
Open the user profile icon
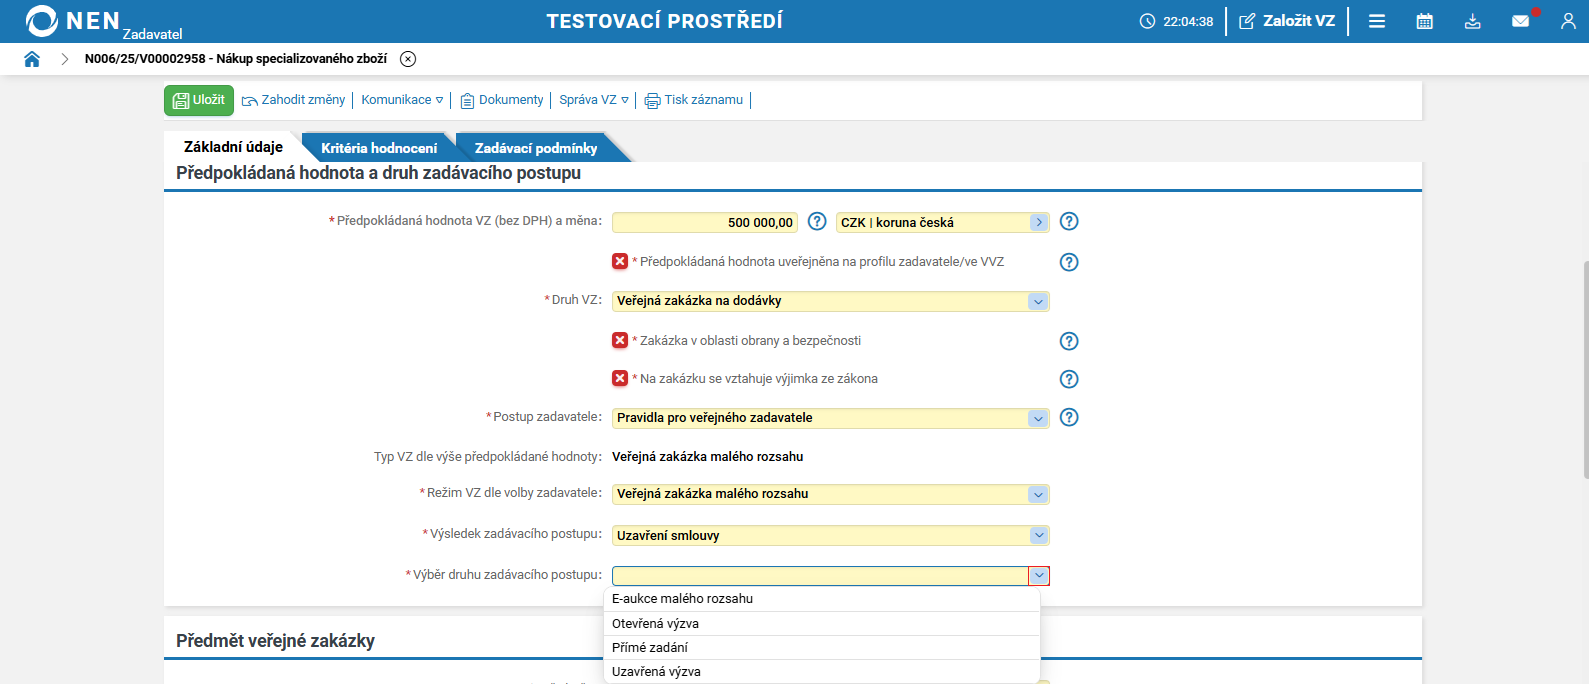tap(1568, 21)
